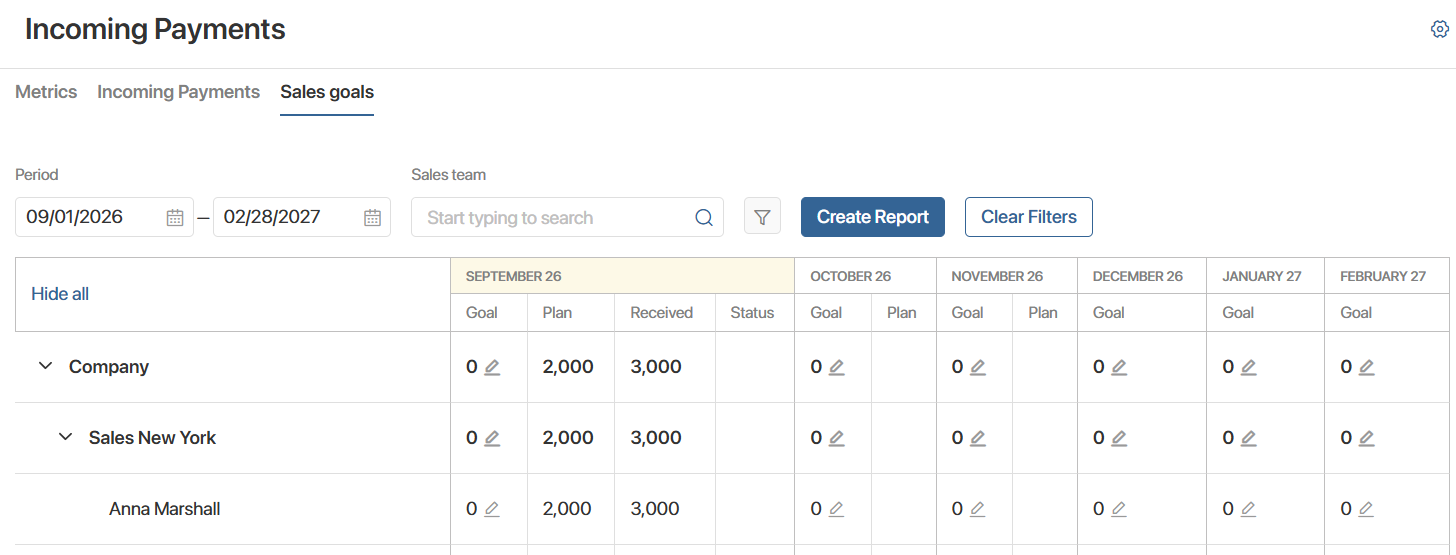Click the Incoming Payments page heading
Viewport: 1456px width, 555px height.
click(155, 30)
